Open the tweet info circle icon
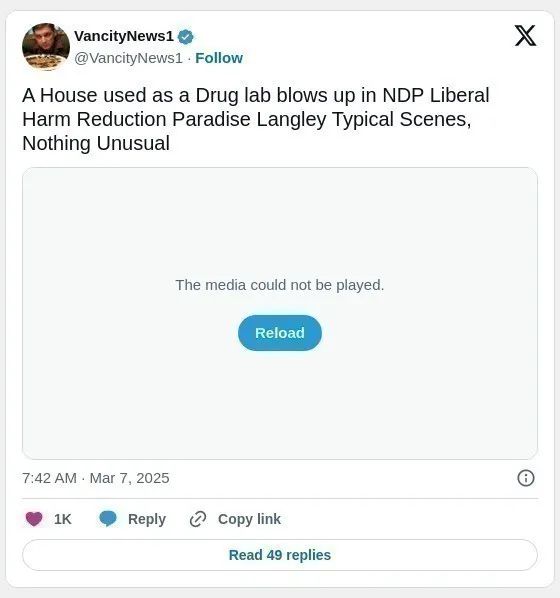The height and width of the screenshot is (598, 560). click(x=526, y=478)
